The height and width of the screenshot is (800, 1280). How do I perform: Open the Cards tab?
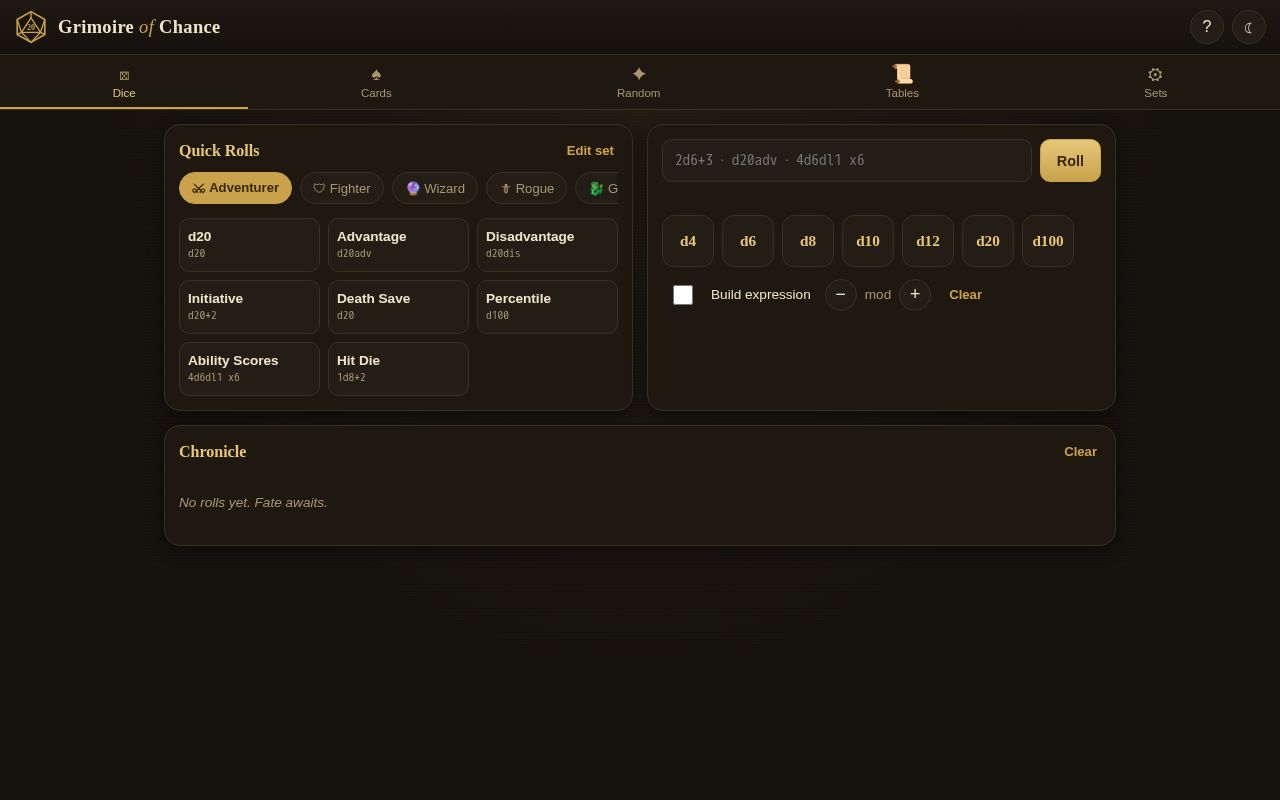(x=376, y=83)
